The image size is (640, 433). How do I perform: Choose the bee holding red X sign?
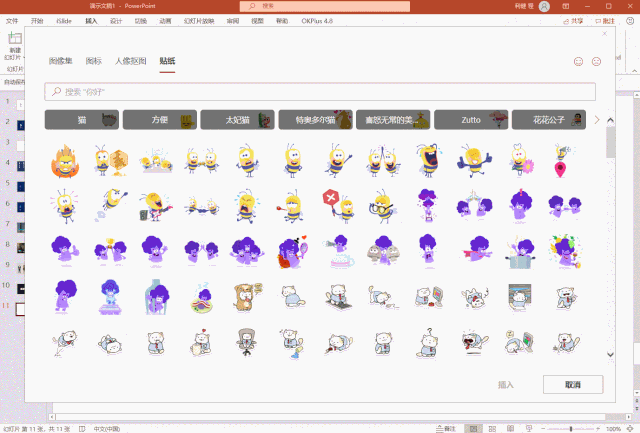point(338,205)
